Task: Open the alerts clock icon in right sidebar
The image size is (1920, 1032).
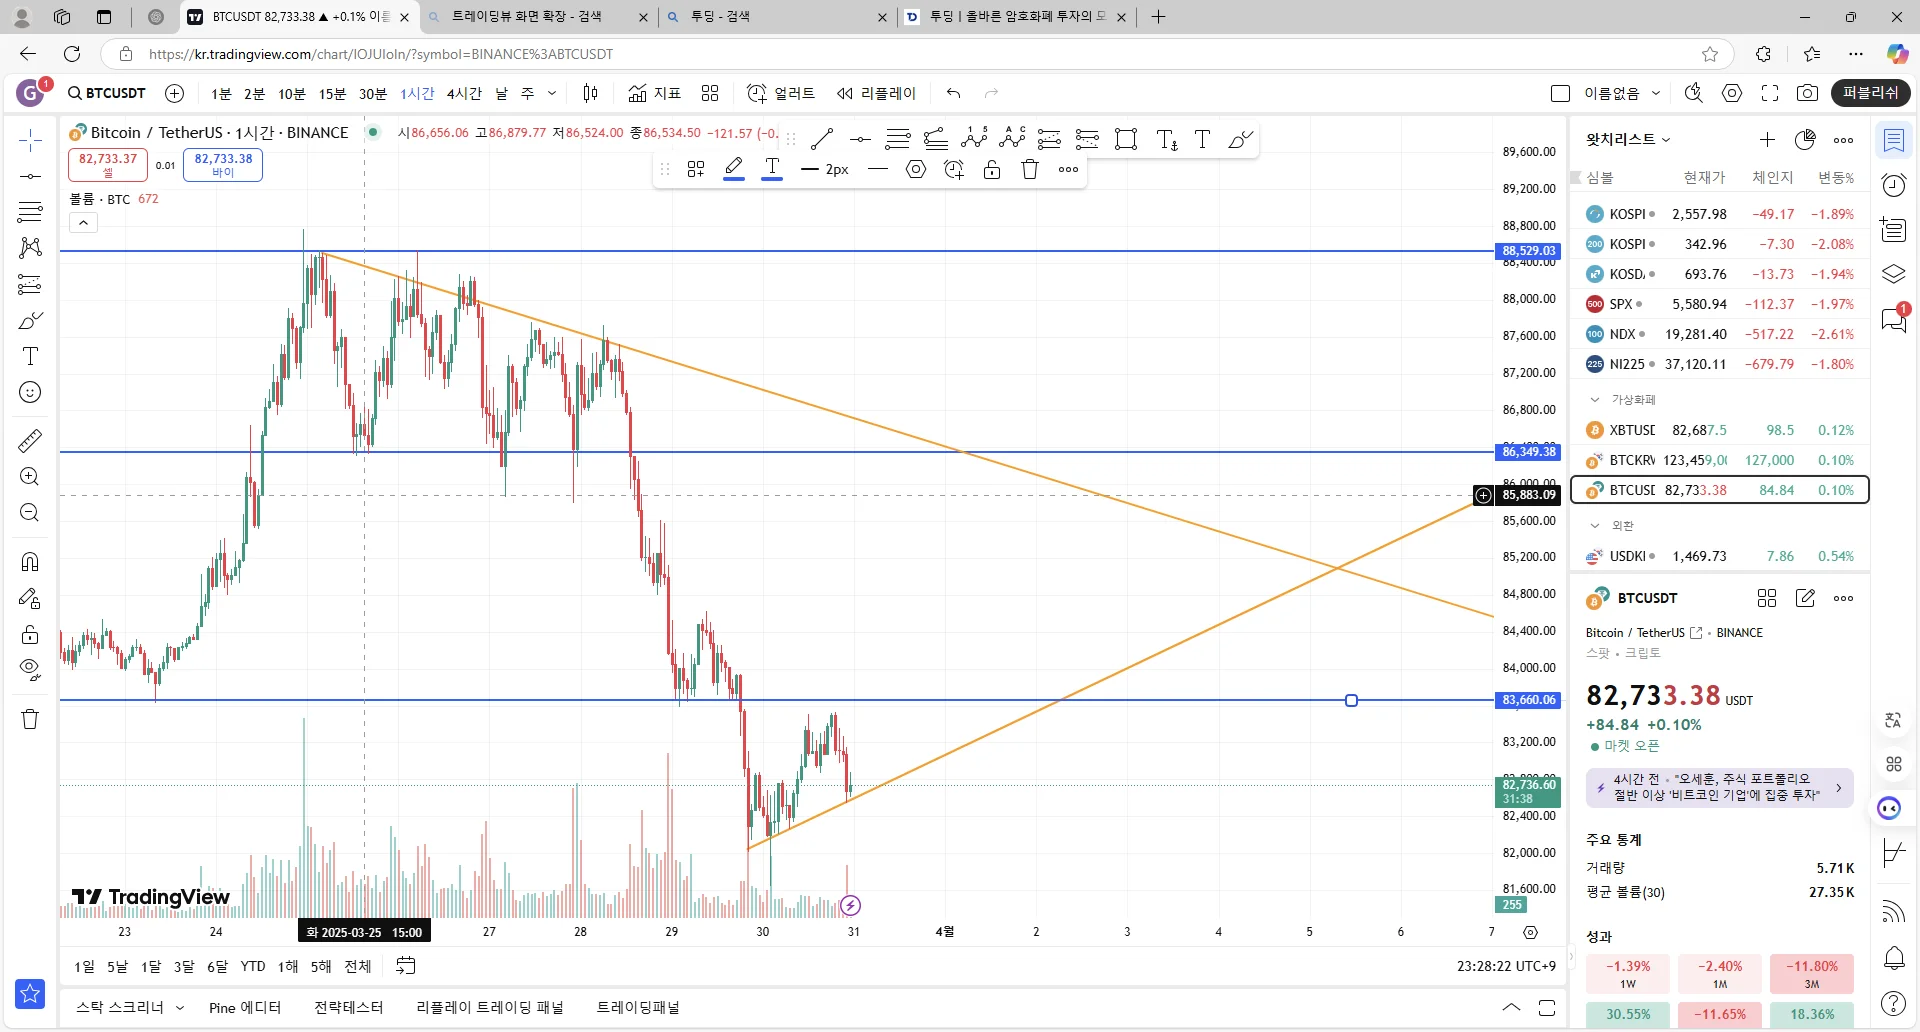Action: (x=1894, y=185)
